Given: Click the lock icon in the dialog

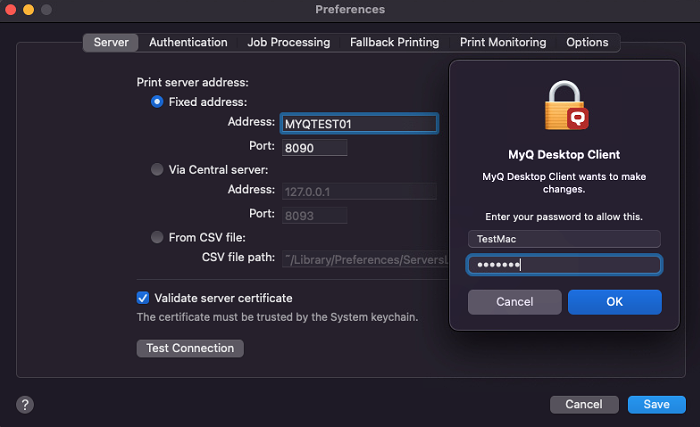Looking at the screenshot, I should click(x=564, y=106).
